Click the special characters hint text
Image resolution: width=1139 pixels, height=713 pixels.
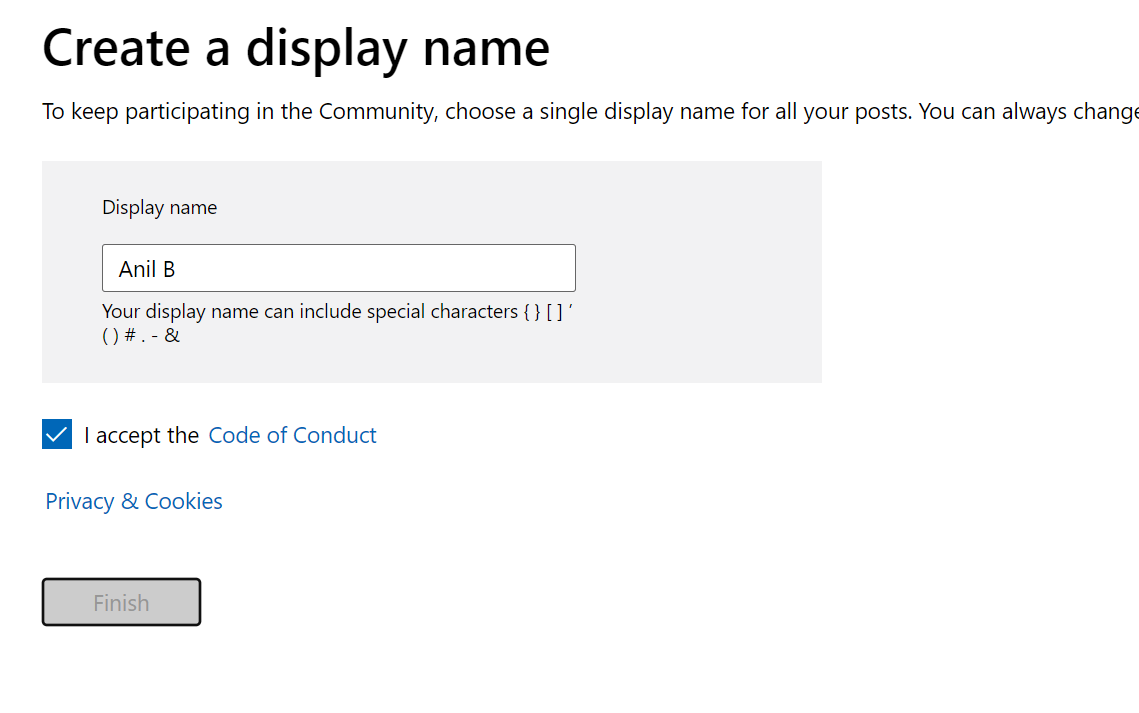(x=337, y=312)
